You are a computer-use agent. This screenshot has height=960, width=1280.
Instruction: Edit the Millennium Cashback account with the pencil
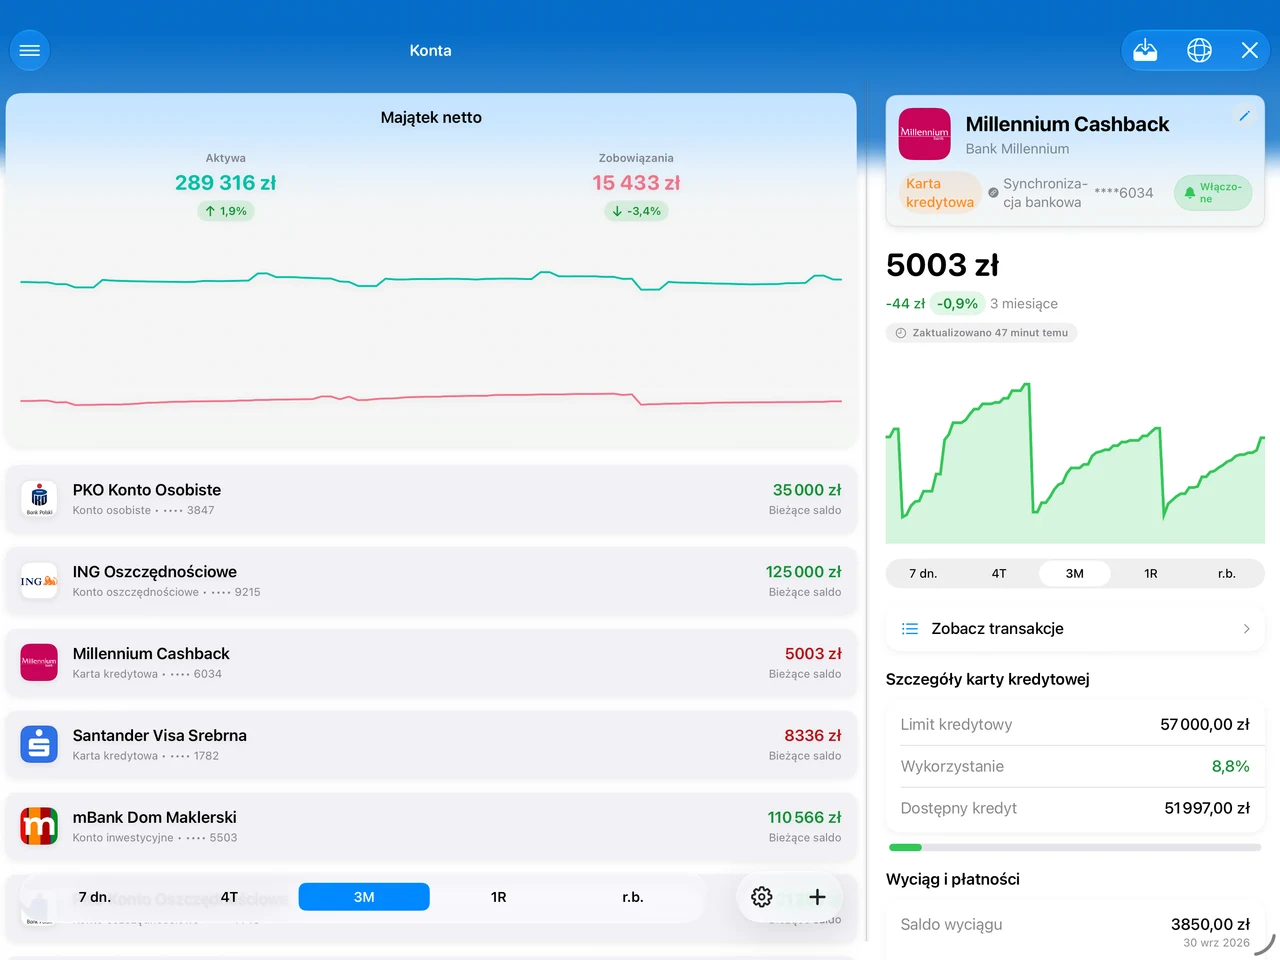[x=1244, y=116]
